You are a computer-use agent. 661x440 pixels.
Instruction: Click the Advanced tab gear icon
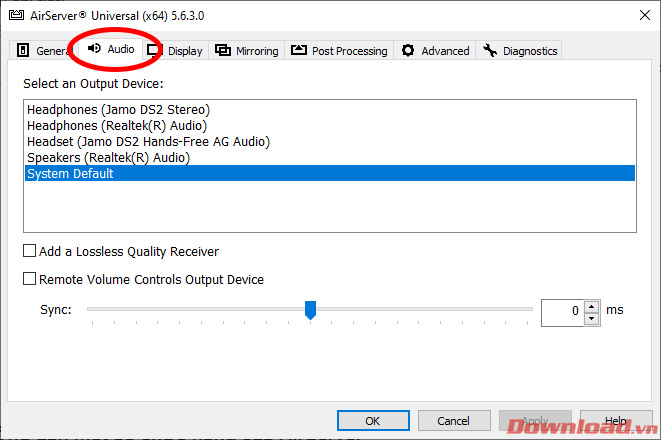pos(408,51)
